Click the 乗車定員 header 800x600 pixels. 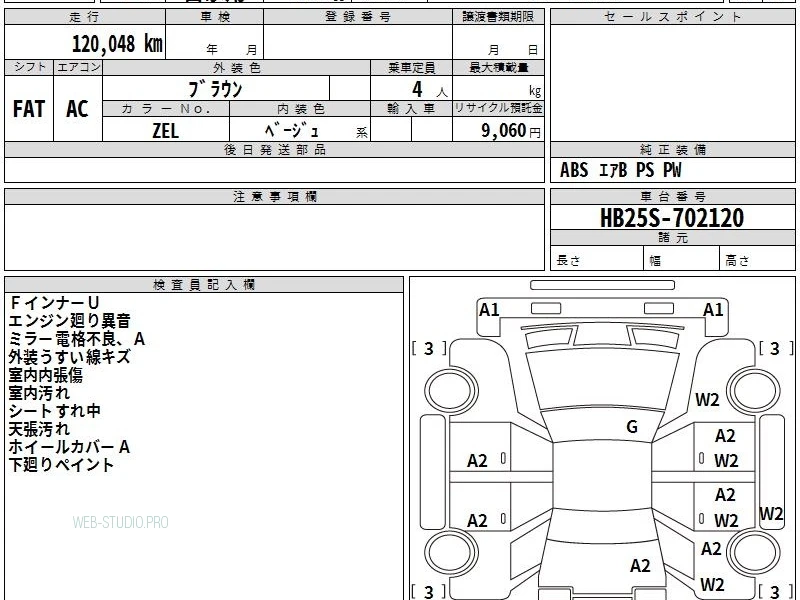click(x=411, y=68)
